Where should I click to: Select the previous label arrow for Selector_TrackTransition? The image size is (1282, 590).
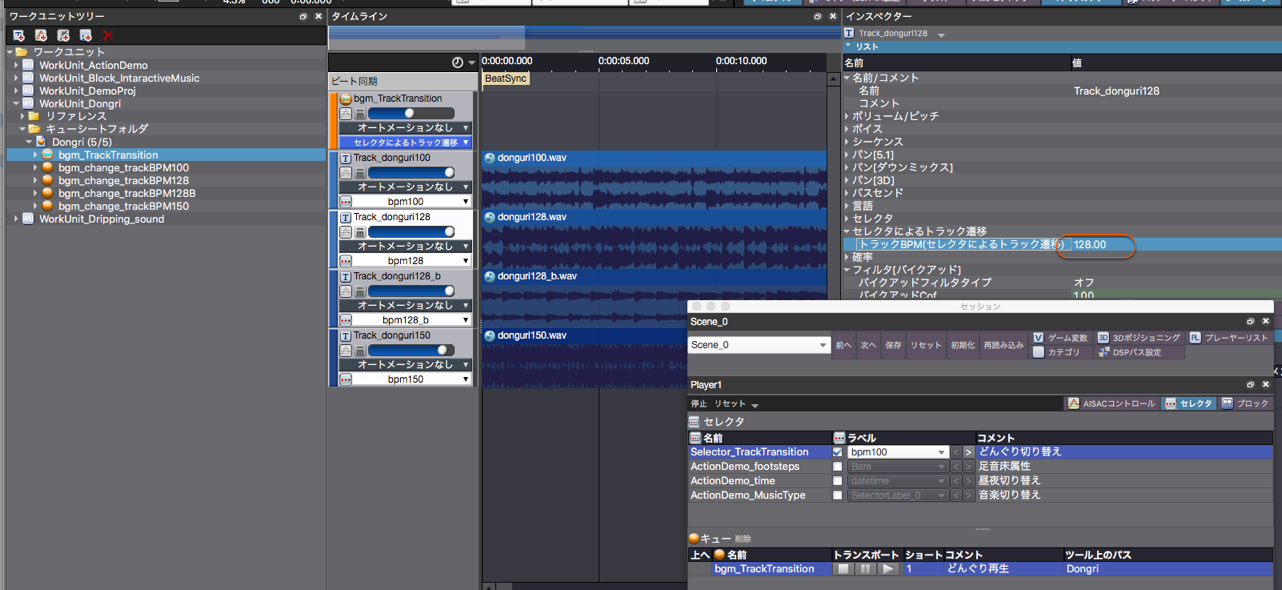[x=956, y=452]
